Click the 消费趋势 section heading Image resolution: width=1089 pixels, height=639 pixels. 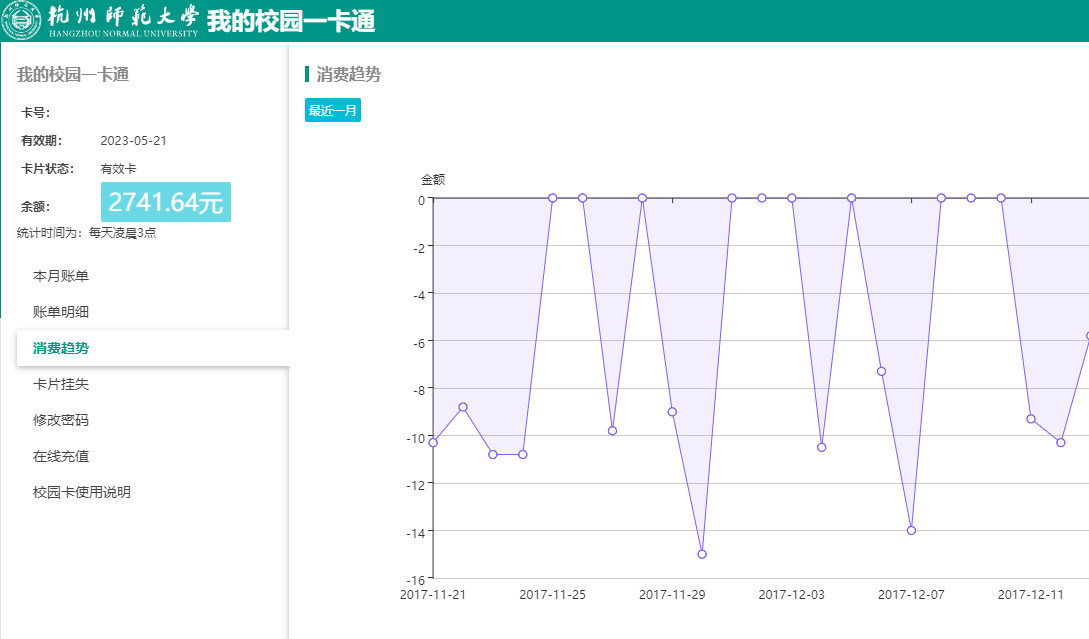[349, 74]
